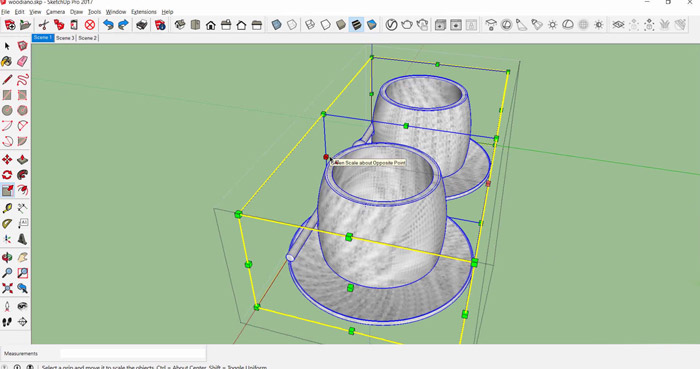
Task: Activate the Paint Bucket tool
Action: [x=7, y=62]
